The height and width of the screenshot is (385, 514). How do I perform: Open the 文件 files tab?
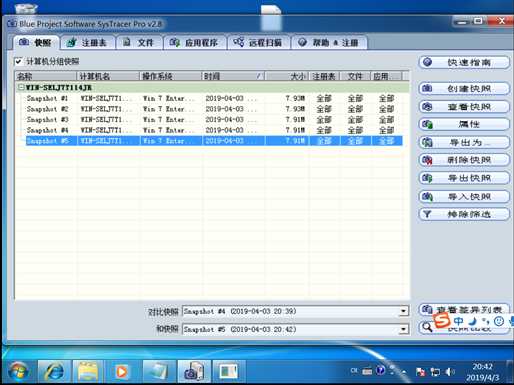tap(139, 43)
